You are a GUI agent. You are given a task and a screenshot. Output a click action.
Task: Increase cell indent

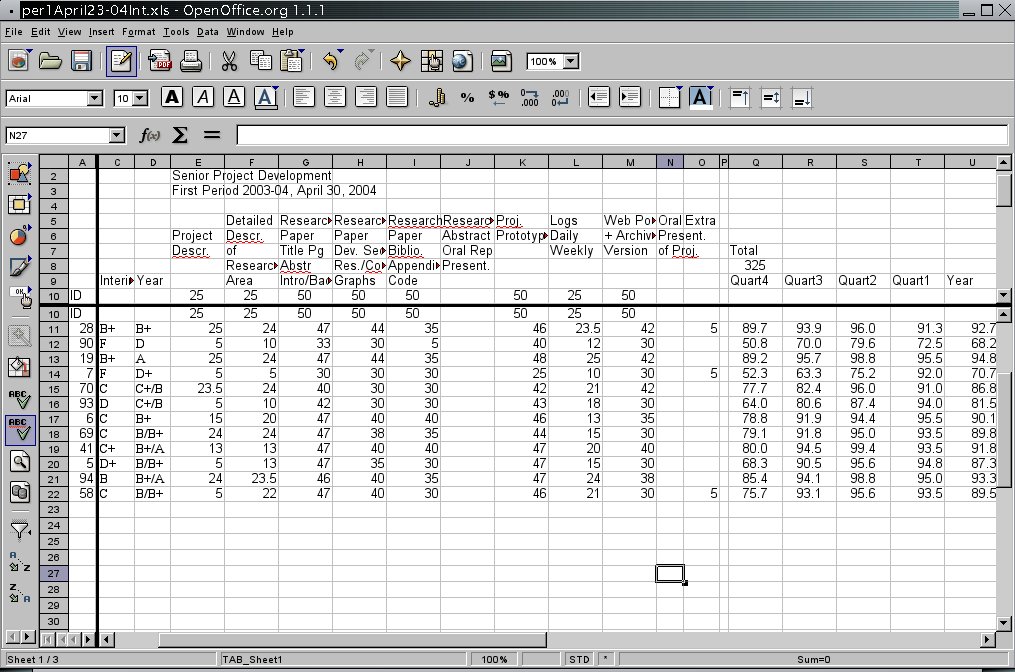click(630, 98)
